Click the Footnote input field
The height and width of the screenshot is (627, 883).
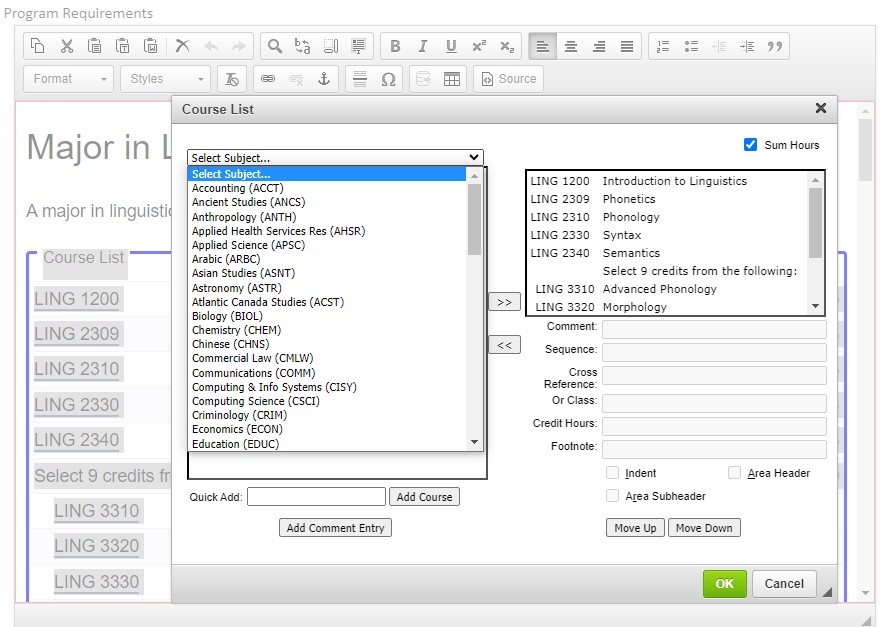(714, 449)
